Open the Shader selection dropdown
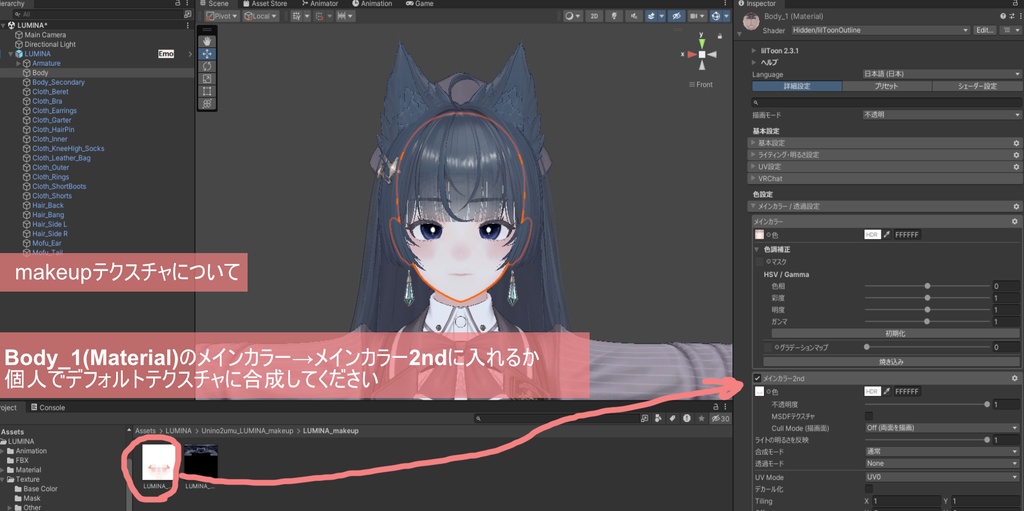Image resolution: width=1024 pixels, height=511 pixels. (x=880, y=30)
